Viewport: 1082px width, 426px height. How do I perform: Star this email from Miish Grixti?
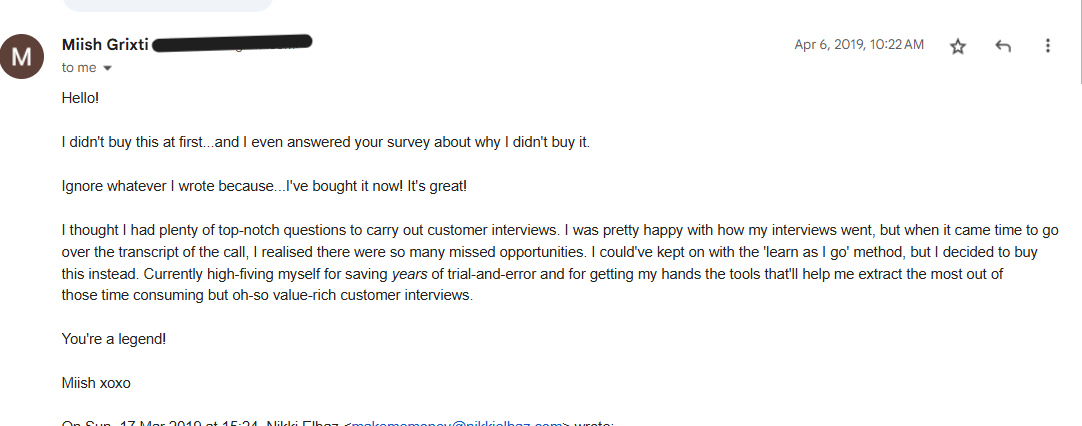[957, 46]
